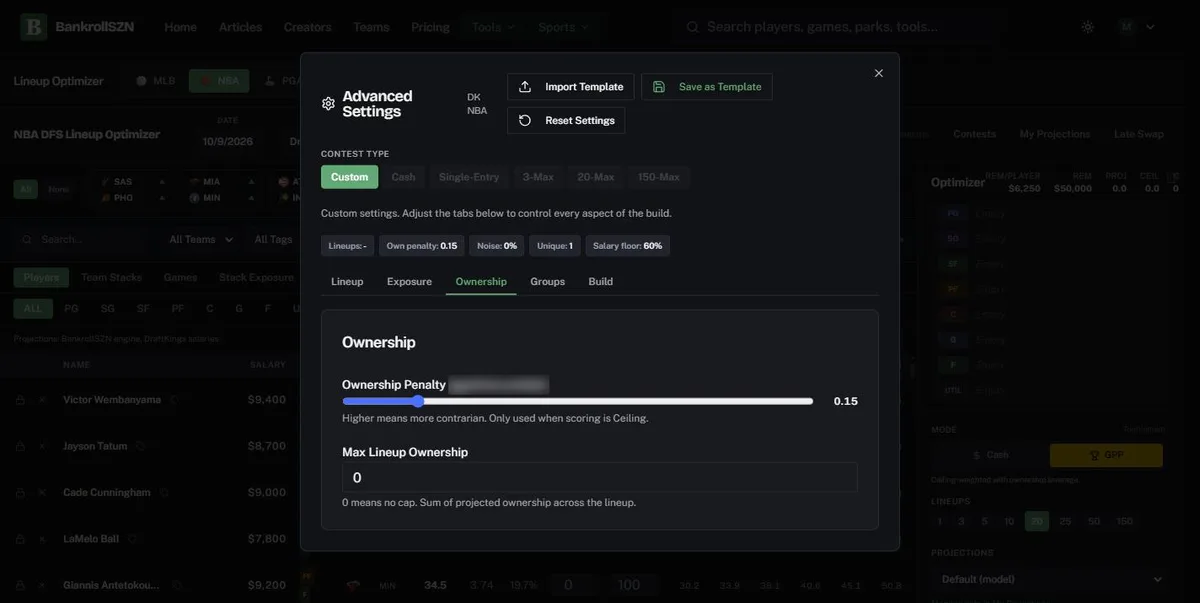Expand the All Teams filter dropdown
The height and width of the screenshot is (603, 1200).
pyautogui.click(x=201, y=240)
